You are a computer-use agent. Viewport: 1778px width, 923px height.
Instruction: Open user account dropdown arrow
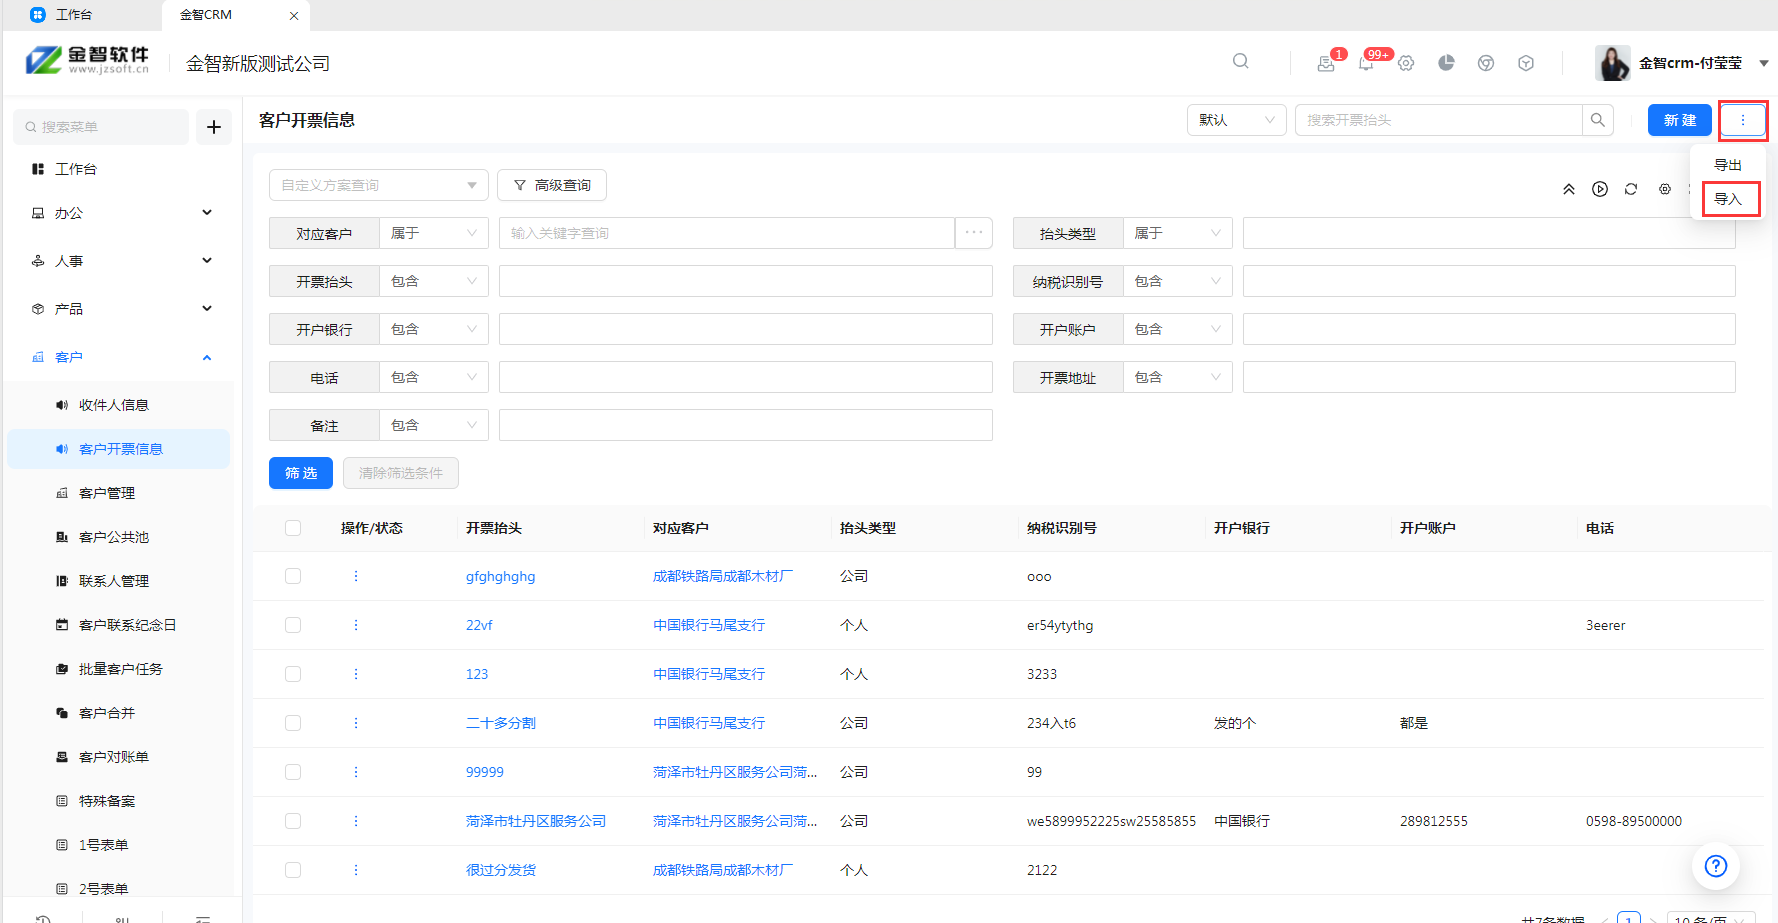pos(1763,63)
